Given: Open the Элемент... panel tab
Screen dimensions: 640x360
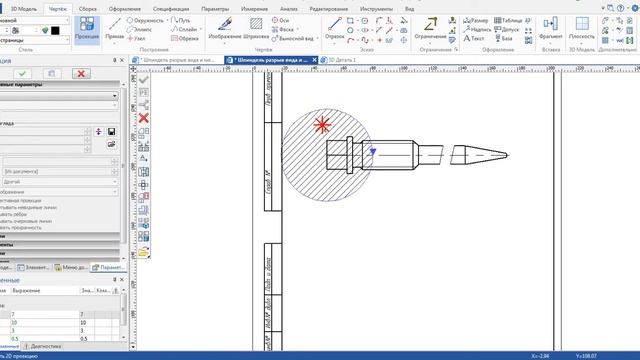Looking at the screenshot, I should click(33, 267).
